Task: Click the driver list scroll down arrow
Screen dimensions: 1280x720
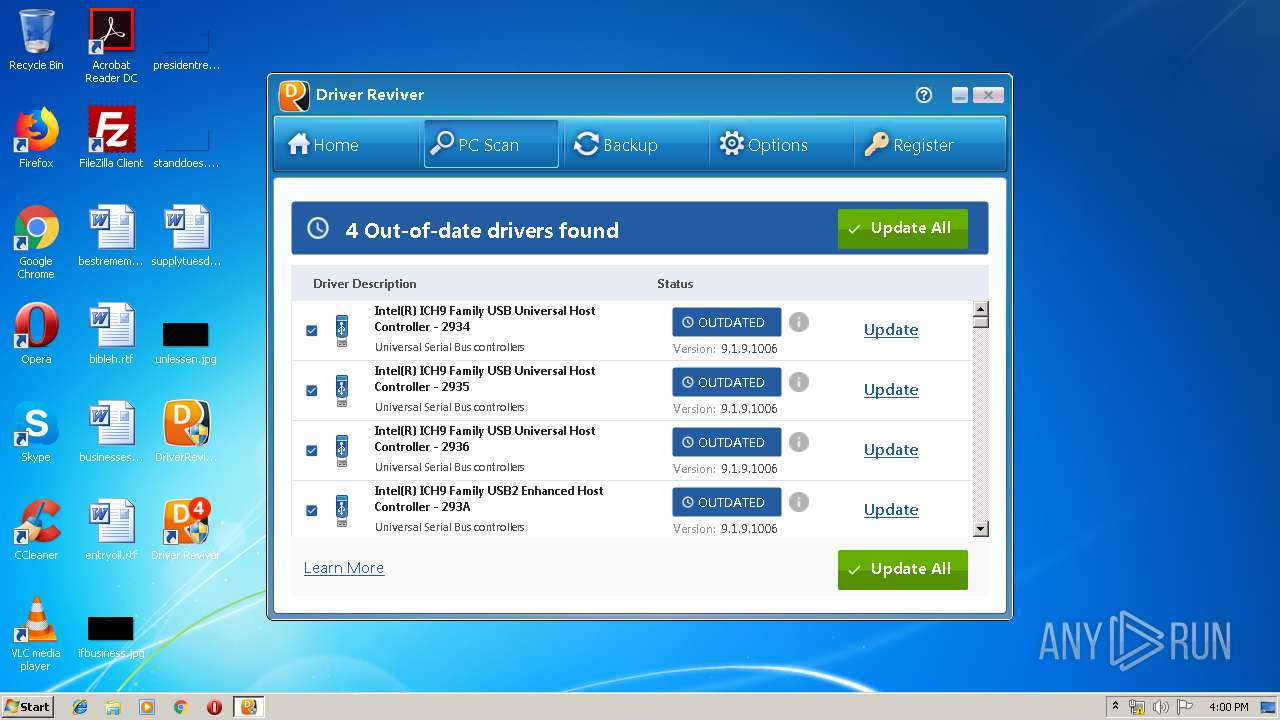Action: [x=981, y=529]
